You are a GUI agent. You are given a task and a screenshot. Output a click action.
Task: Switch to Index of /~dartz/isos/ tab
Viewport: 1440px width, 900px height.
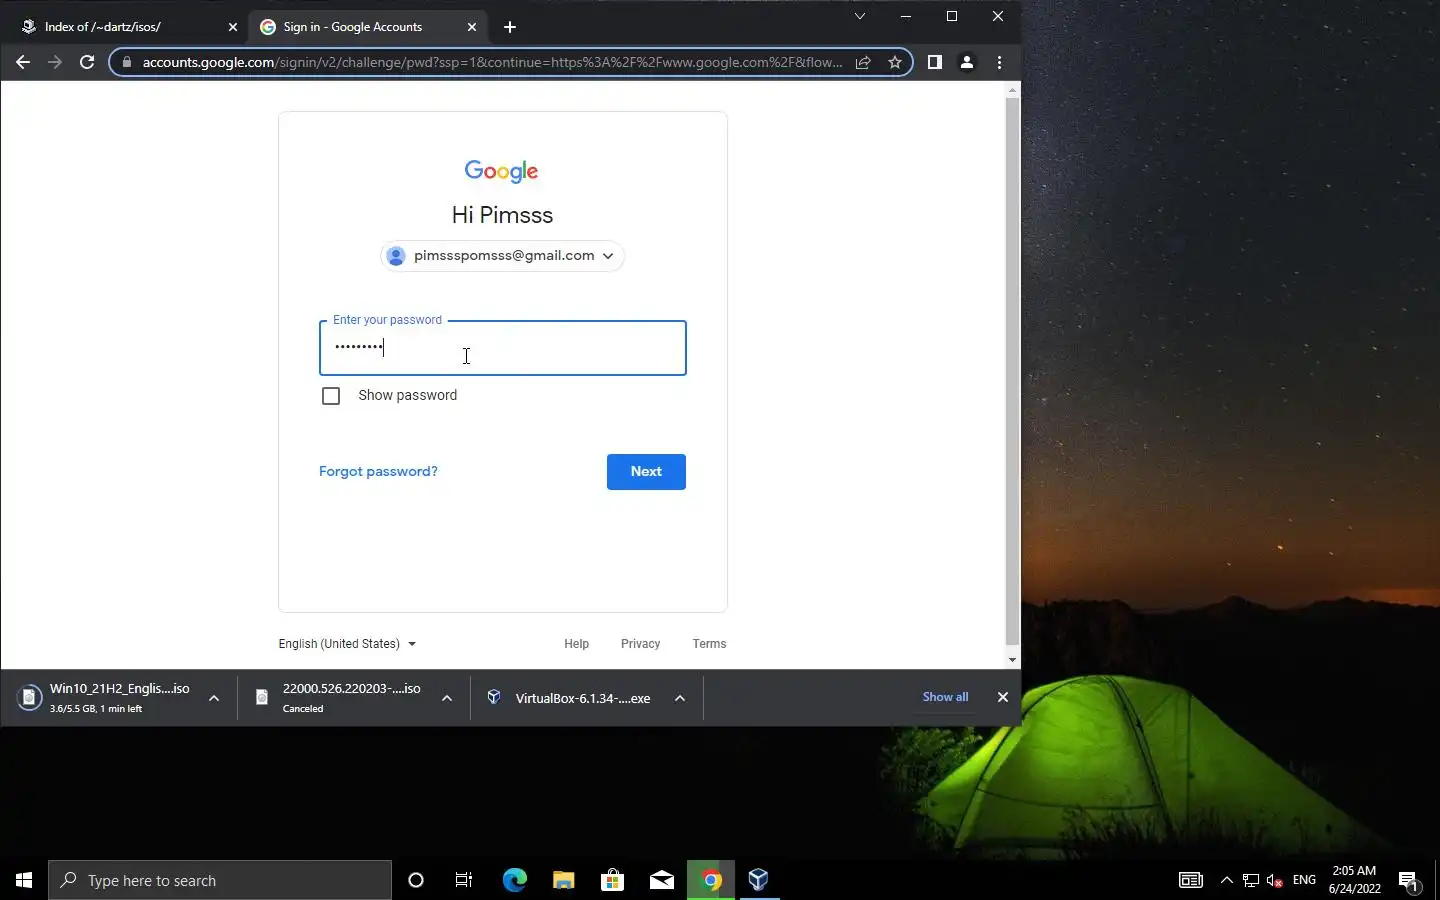pos(130,27)
